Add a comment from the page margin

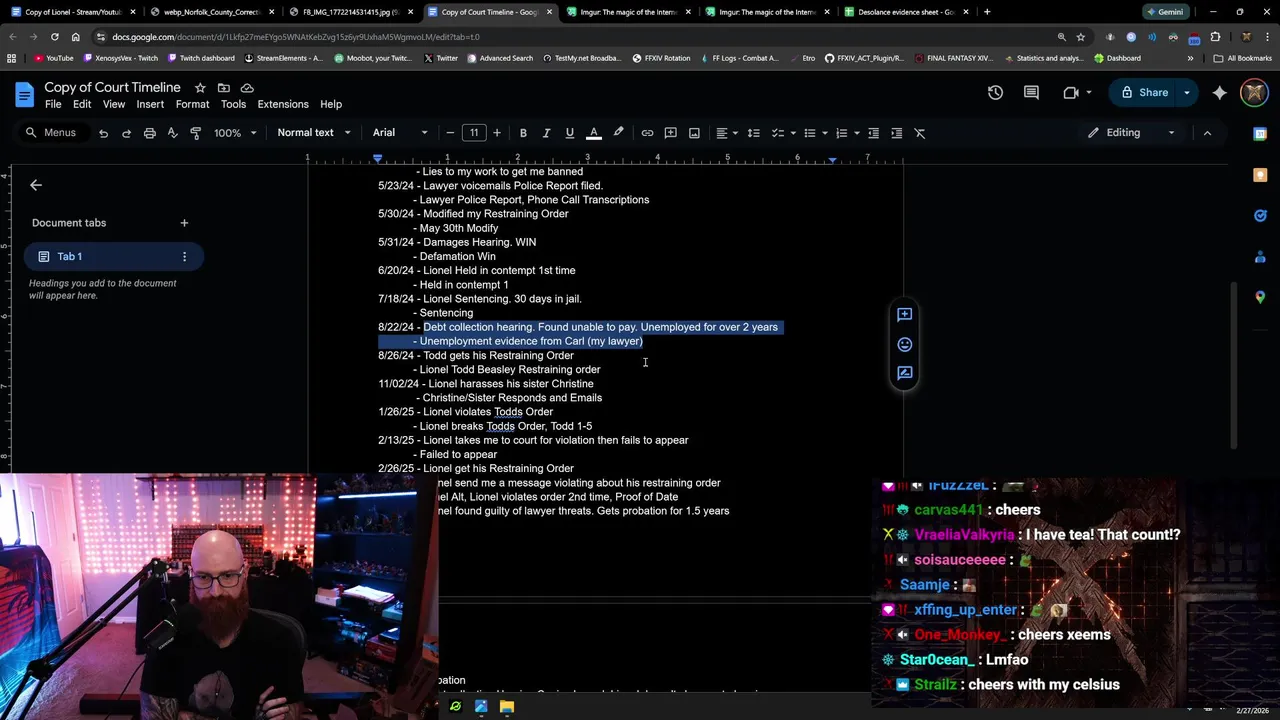905,314
